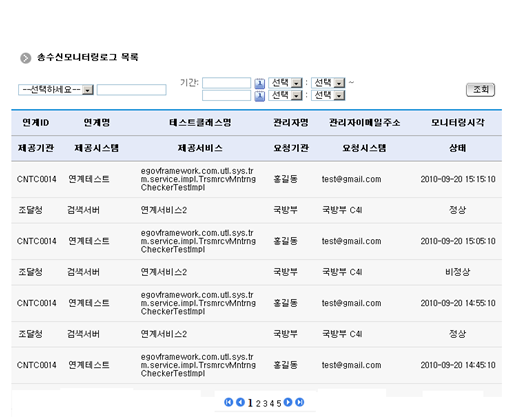This screenshot has height=420, width=519.
Task: Go to page 3
Action: tap(265, 404)
